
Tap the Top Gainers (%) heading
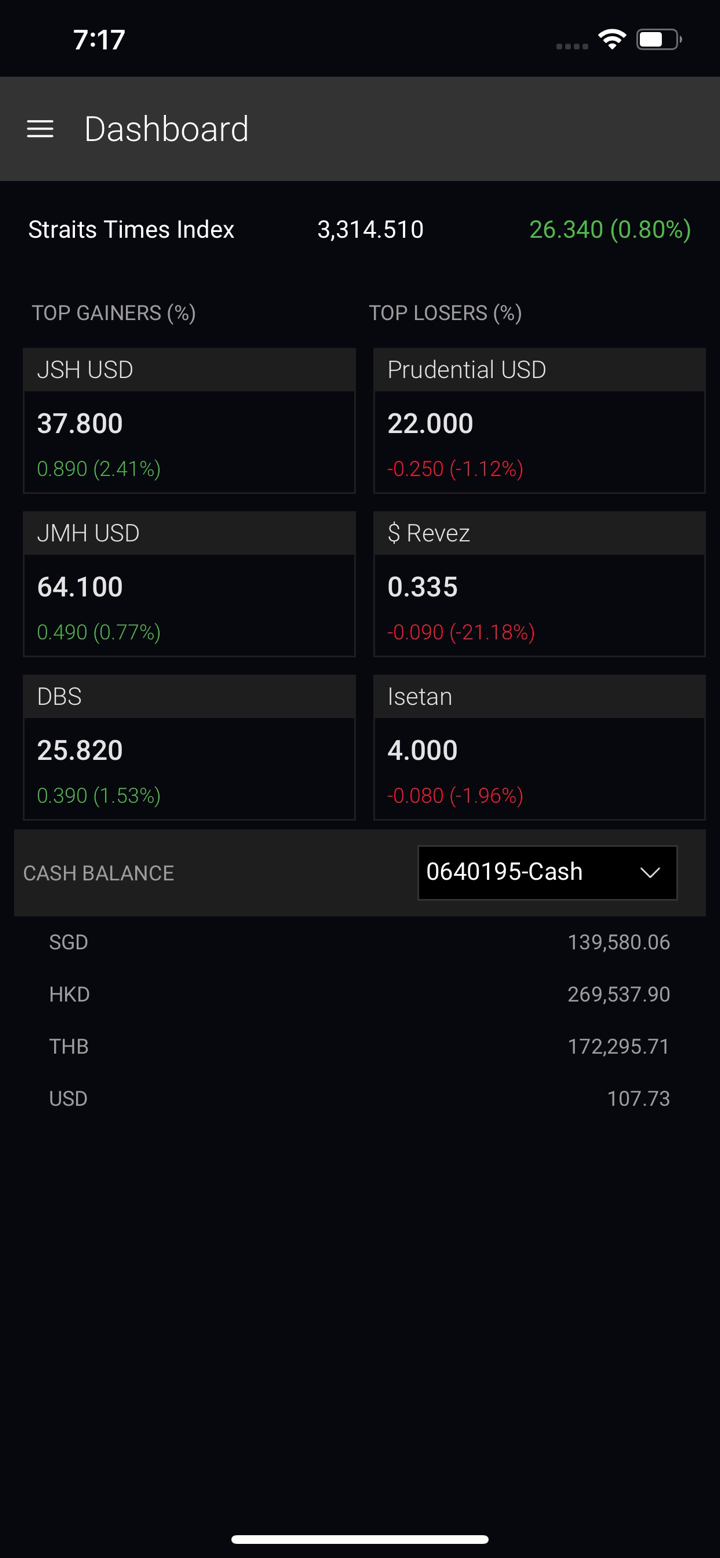[114, 313]
